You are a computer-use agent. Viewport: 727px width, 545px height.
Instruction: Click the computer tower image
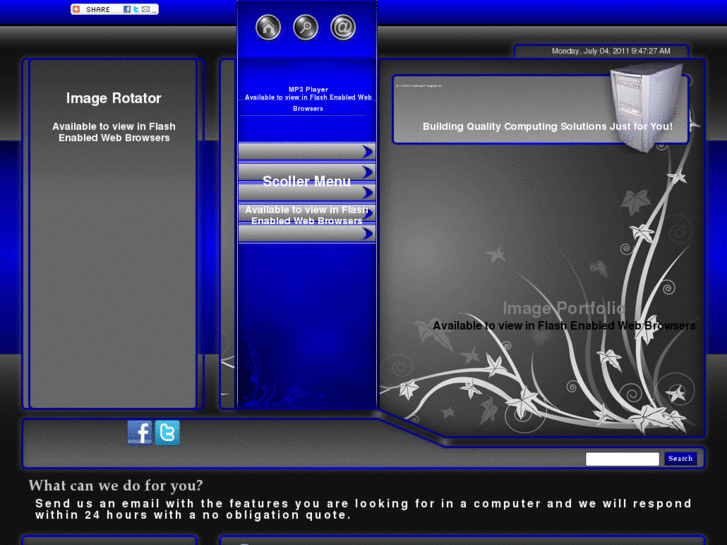click(648, 107)
